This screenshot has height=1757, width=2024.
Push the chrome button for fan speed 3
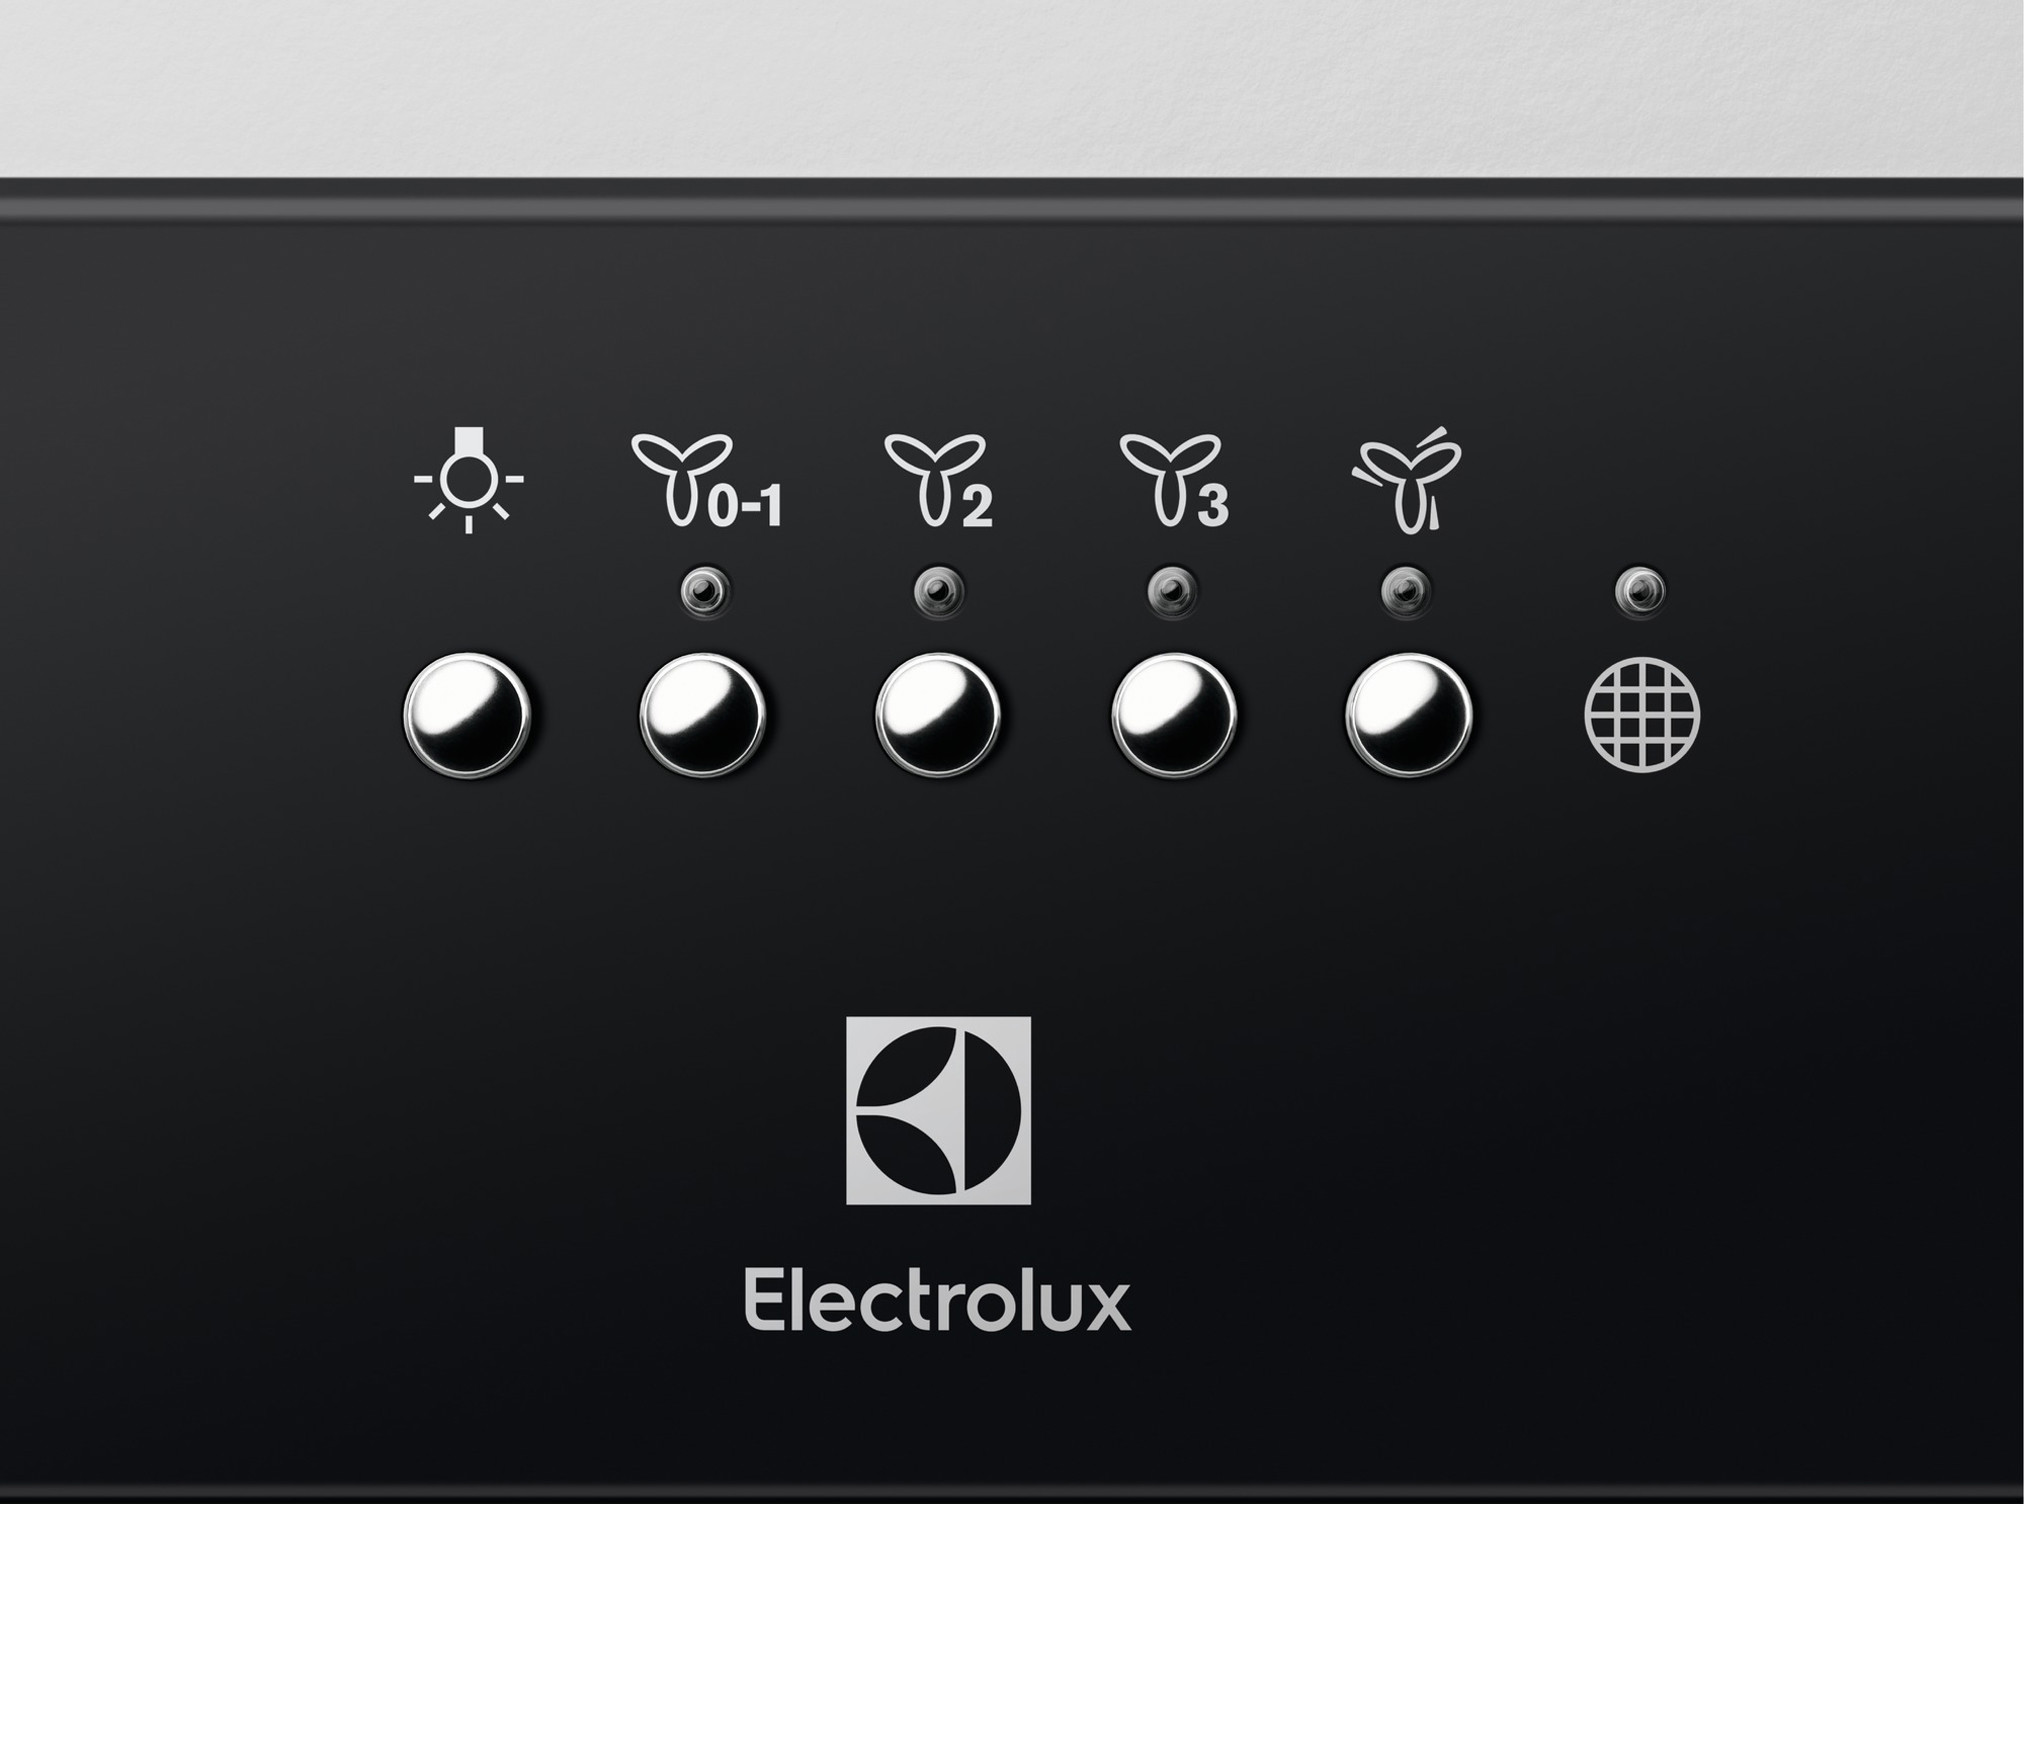(1174, 715)
